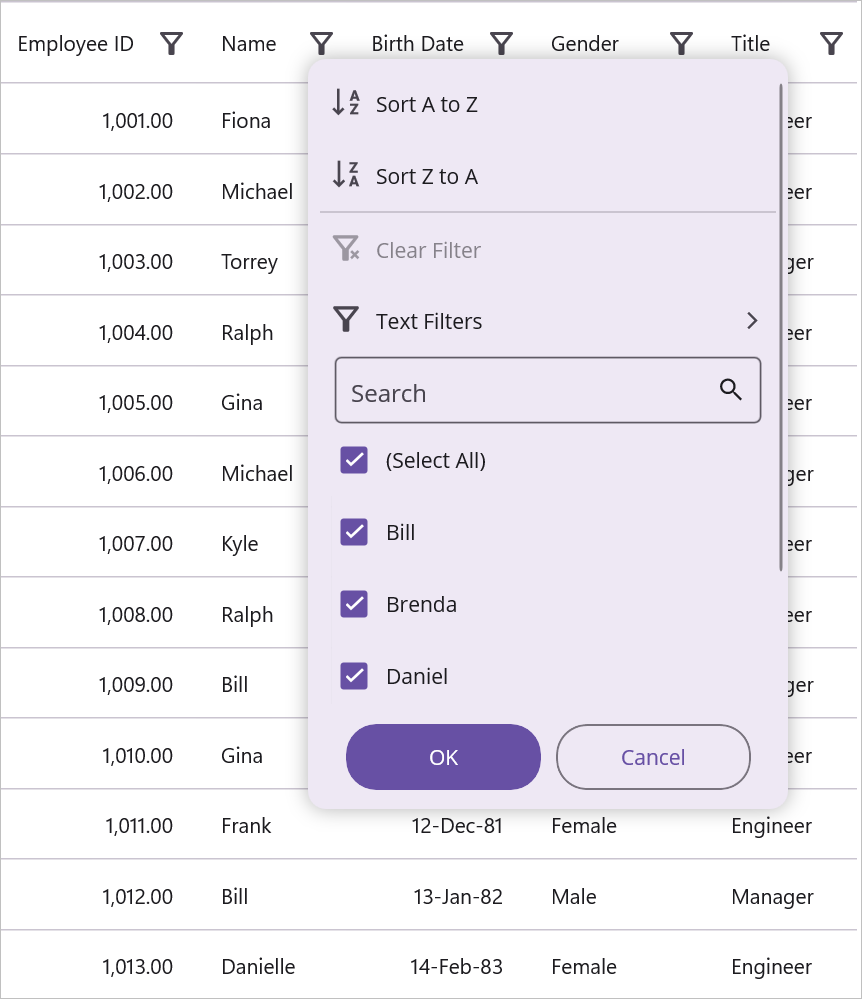Click the Name column filter icon
Screen dimensions: 862x999
click(x=321, y=43)
